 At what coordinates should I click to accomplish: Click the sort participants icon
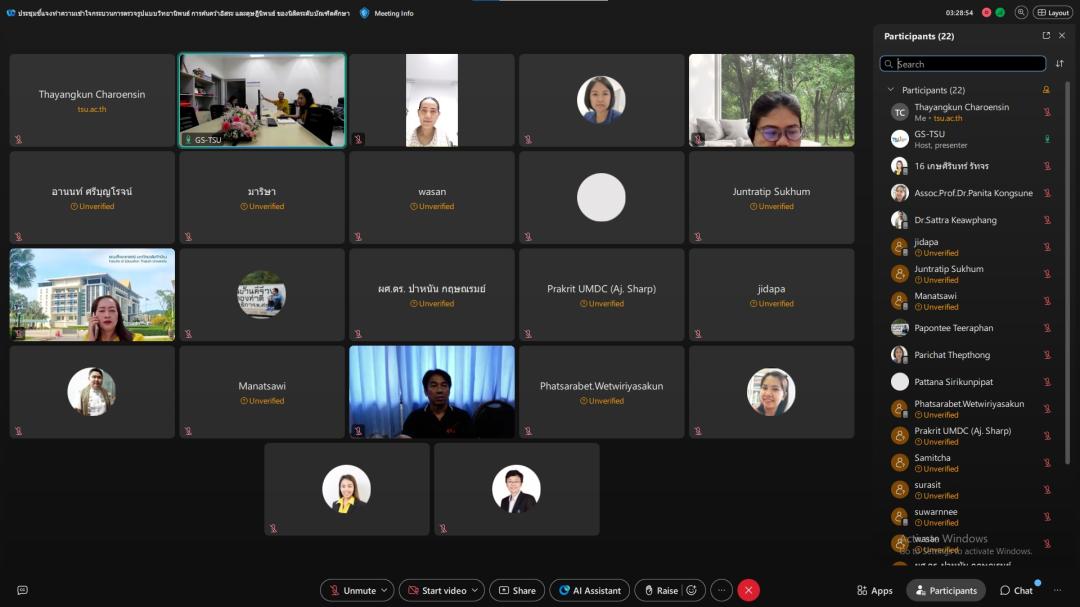click(1060, 63)
